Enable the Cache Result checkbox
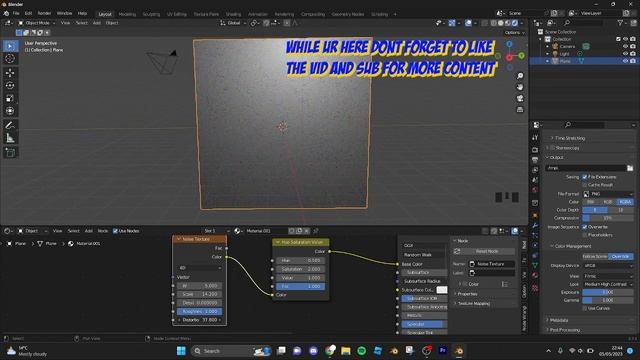Viewport: 640px width, 360px height. click(x=585, y=185)
